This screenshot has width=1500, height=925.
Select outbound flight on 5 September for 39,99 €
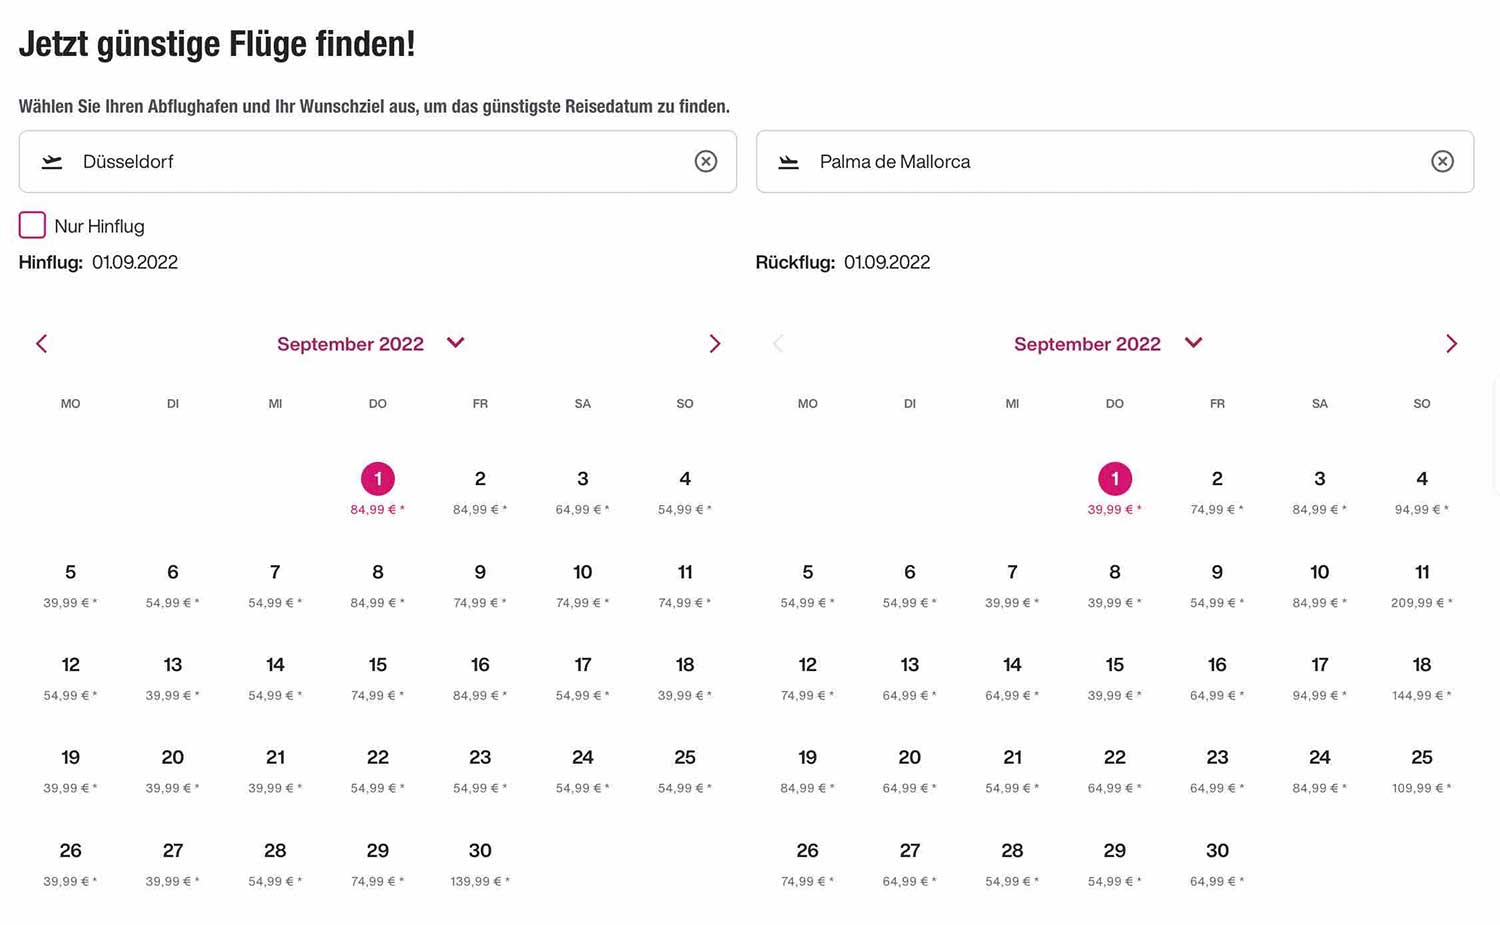tap(70, 585)
